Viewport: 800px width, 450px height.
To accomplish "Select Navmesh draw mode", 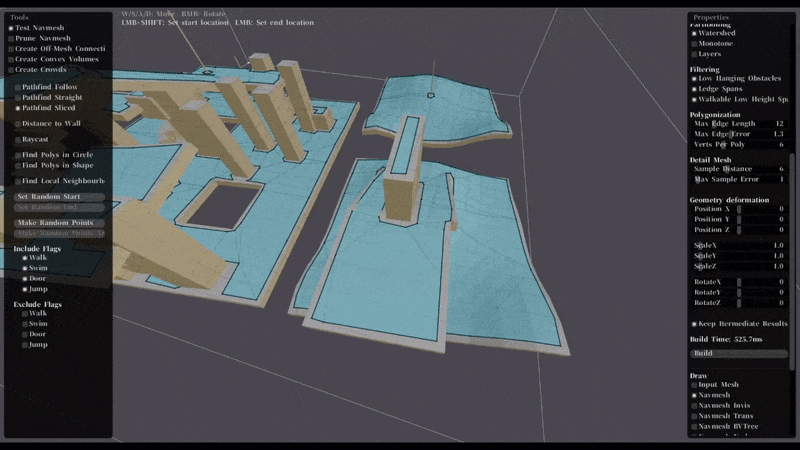I will click(x=711, y=395).
